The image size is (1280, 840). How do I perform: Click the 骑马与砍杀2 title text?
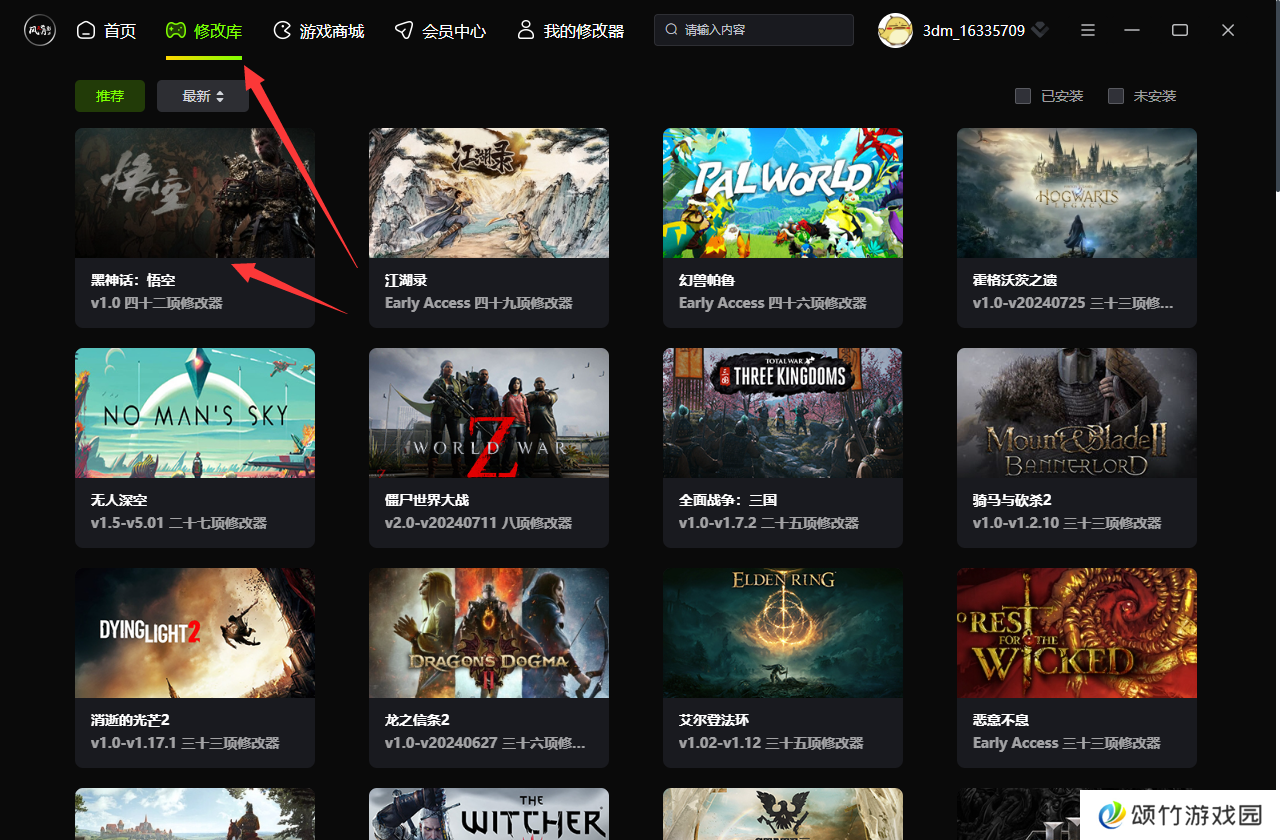pyautogui.click(x=1012, y=500)
